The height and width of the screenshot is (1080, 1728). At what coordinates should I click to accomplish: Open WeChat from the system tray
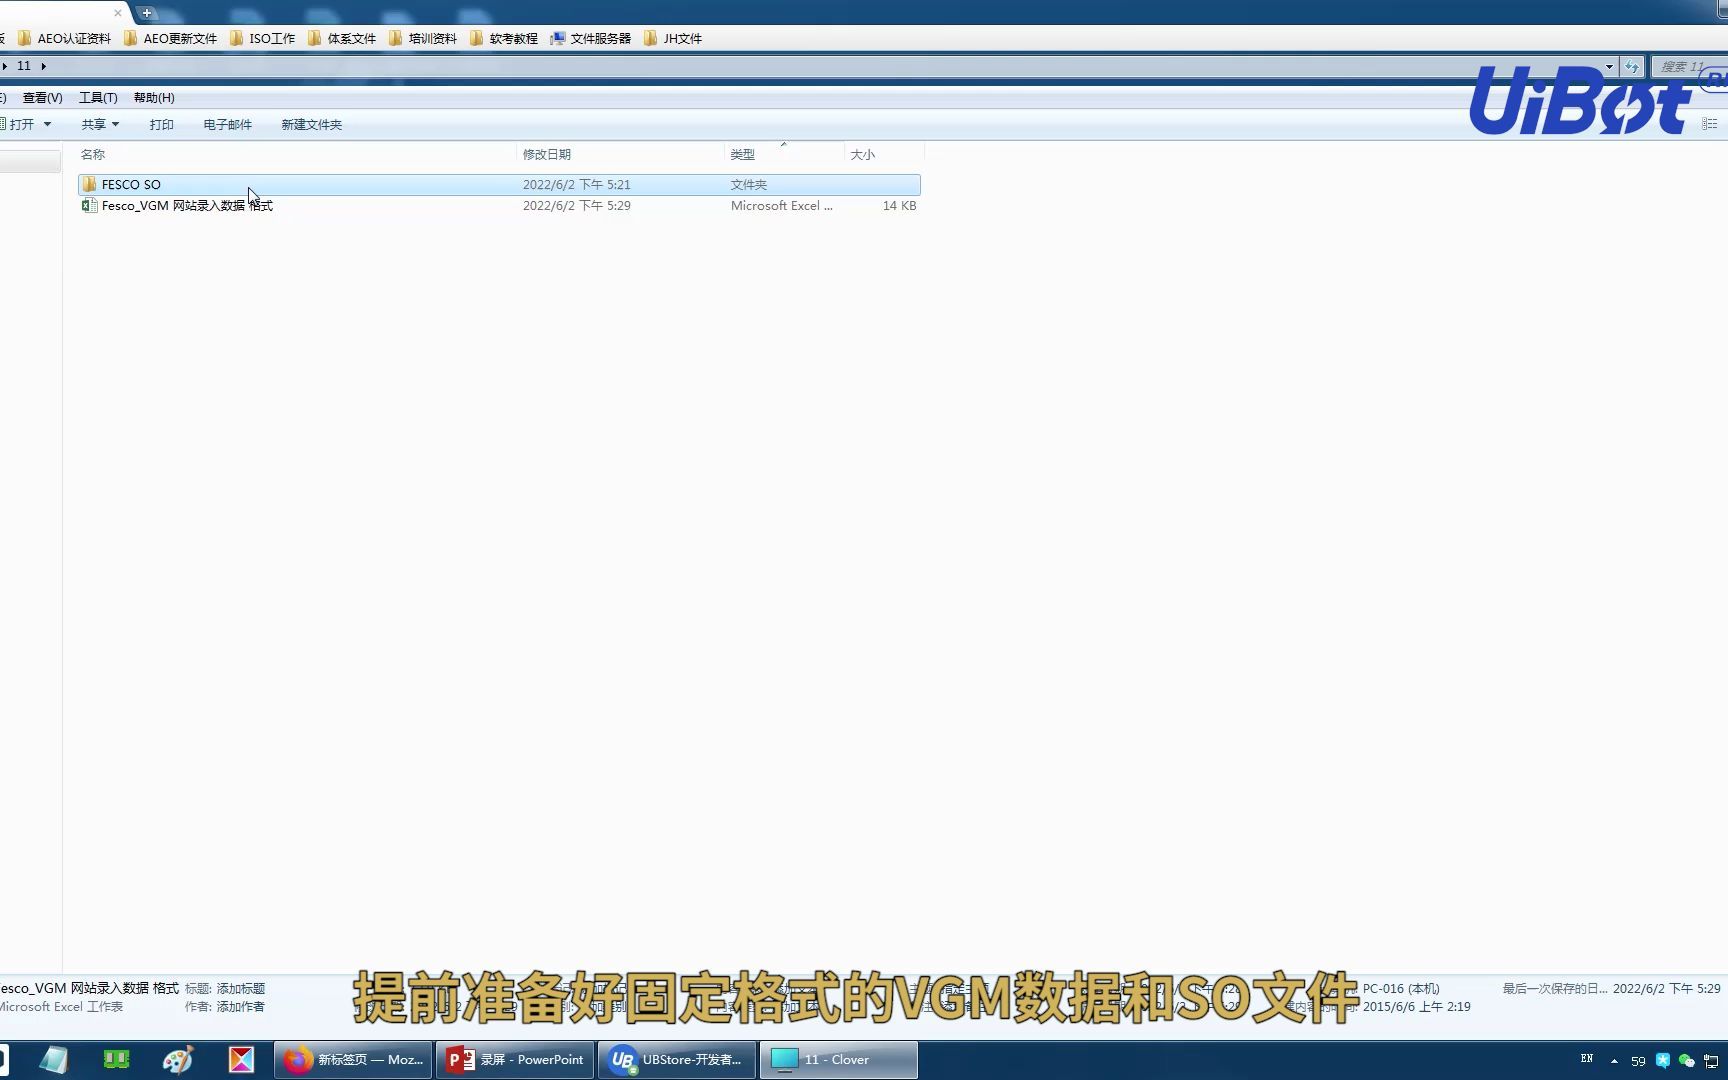point(1687,1060)
